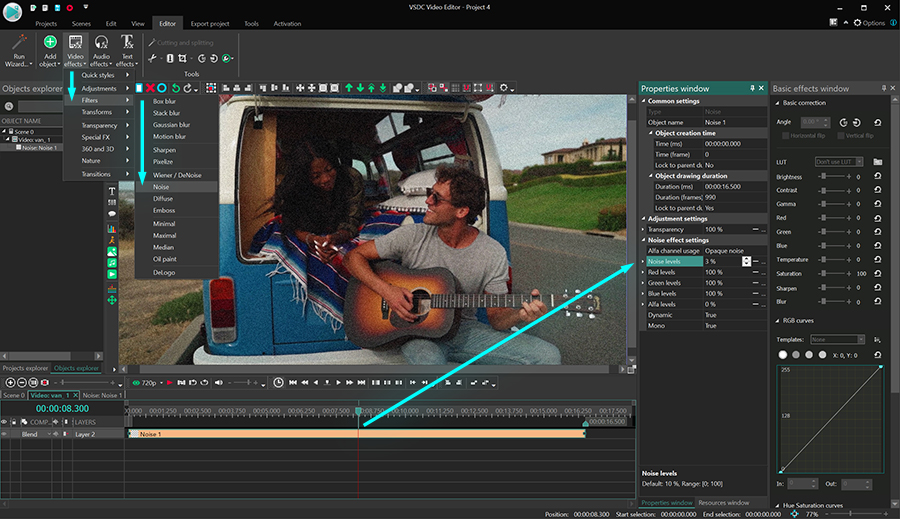Toggle Layer 2 visibility eye icon
The width and height of the screenshot is (900, 519).
pyautogui.click(x=4, y=434)
